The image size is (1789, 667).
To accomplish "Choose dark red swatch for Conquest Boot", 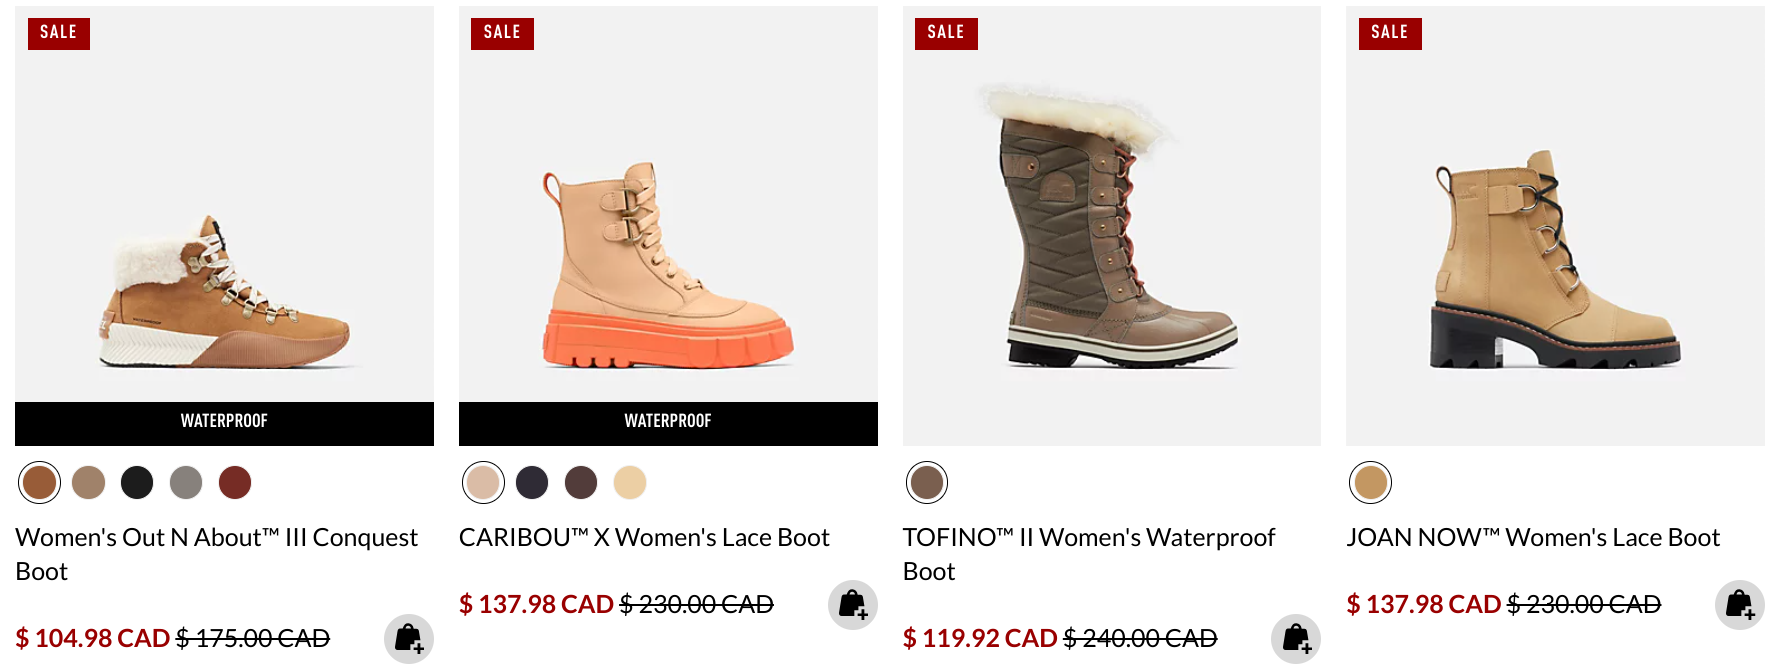I will [235, 482].
